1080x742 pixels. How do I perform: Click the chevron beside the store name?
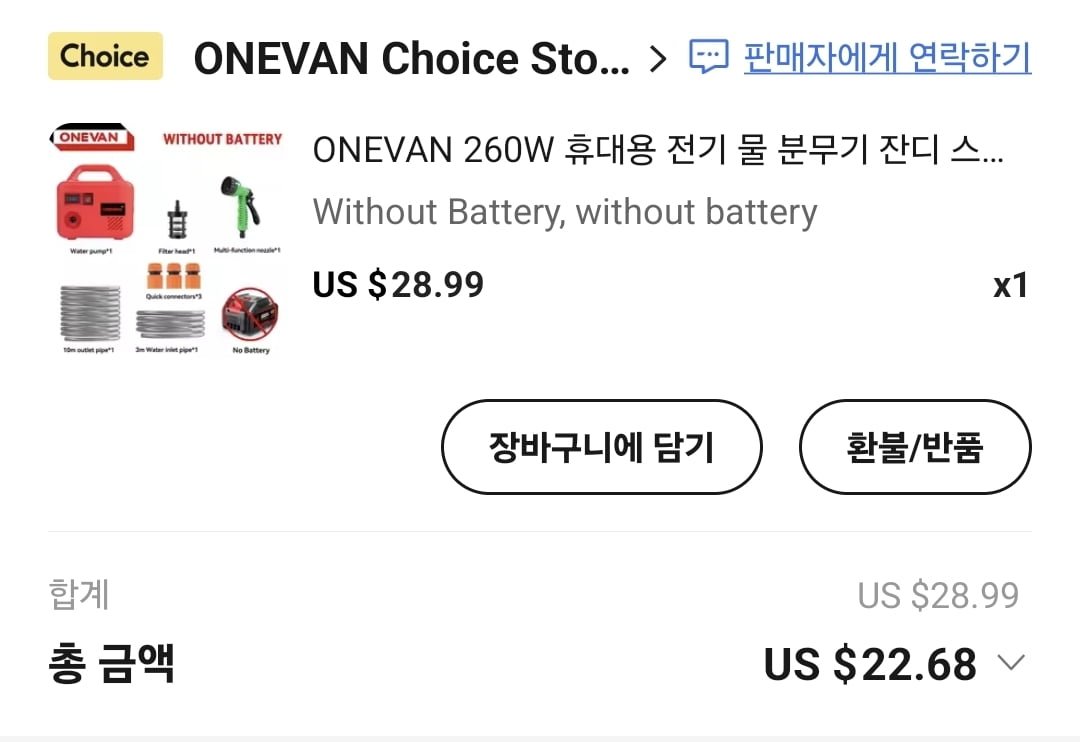point(658,59)
